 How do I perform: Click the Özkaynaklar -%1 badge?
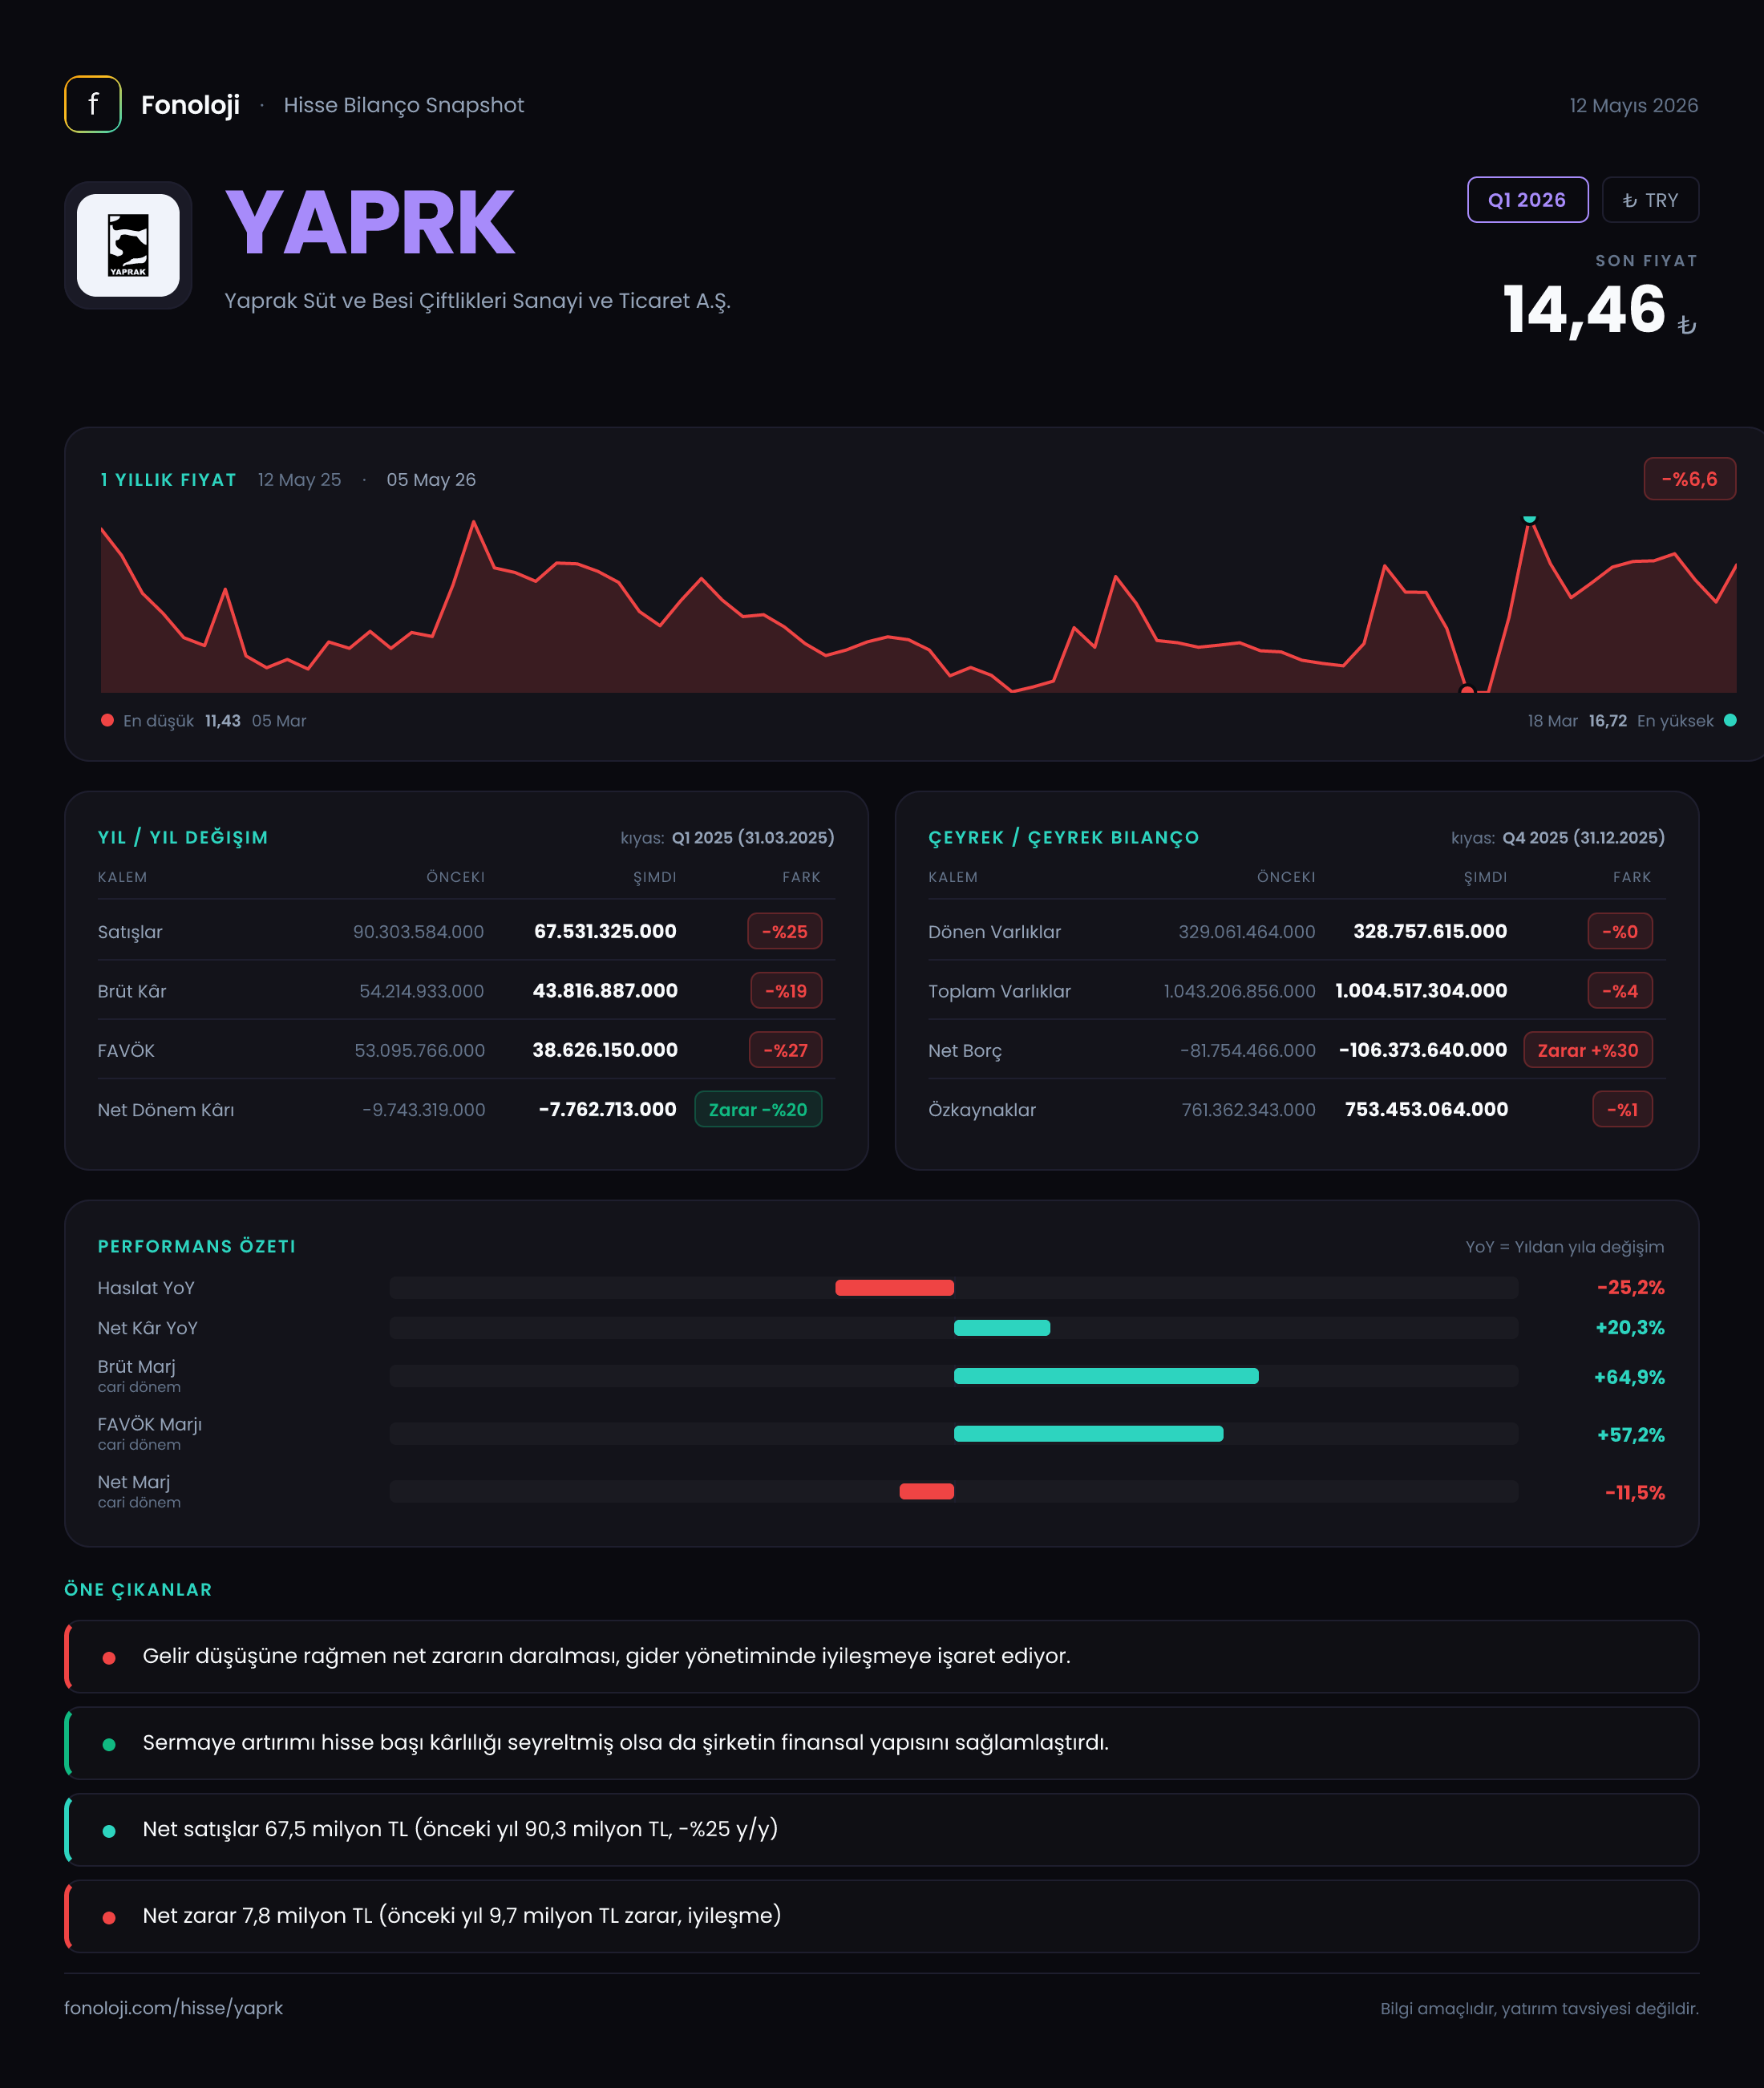pos(1622,1109)
